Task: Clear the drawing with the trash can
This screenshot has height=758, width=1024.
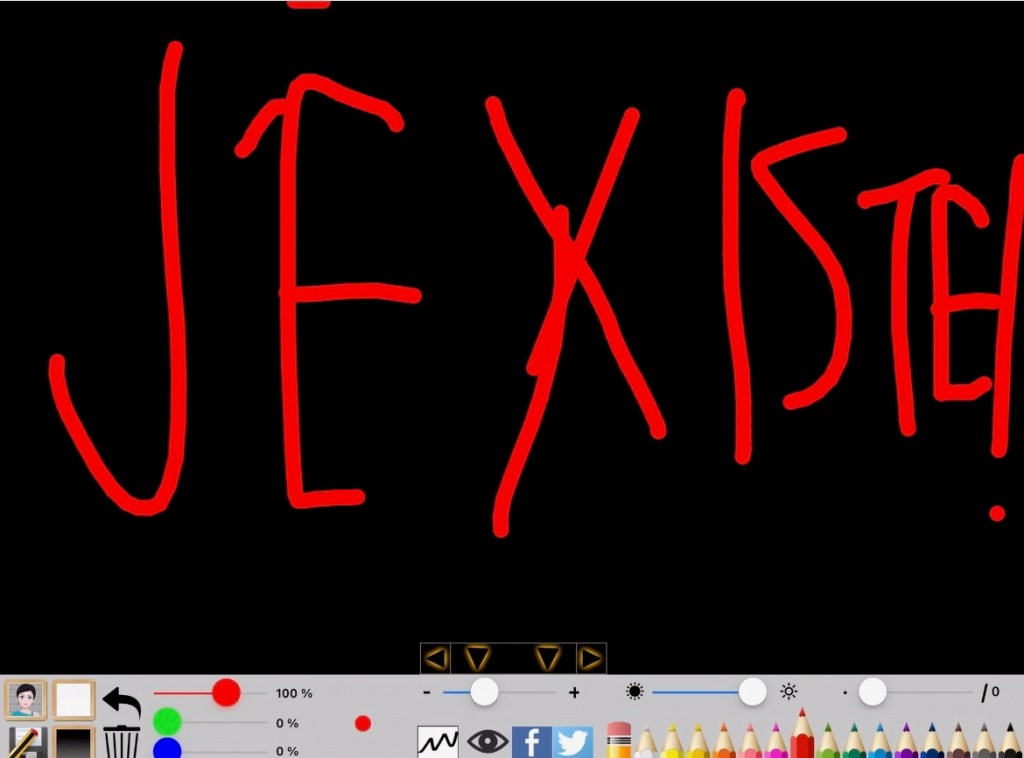Action: coord(121,742)
